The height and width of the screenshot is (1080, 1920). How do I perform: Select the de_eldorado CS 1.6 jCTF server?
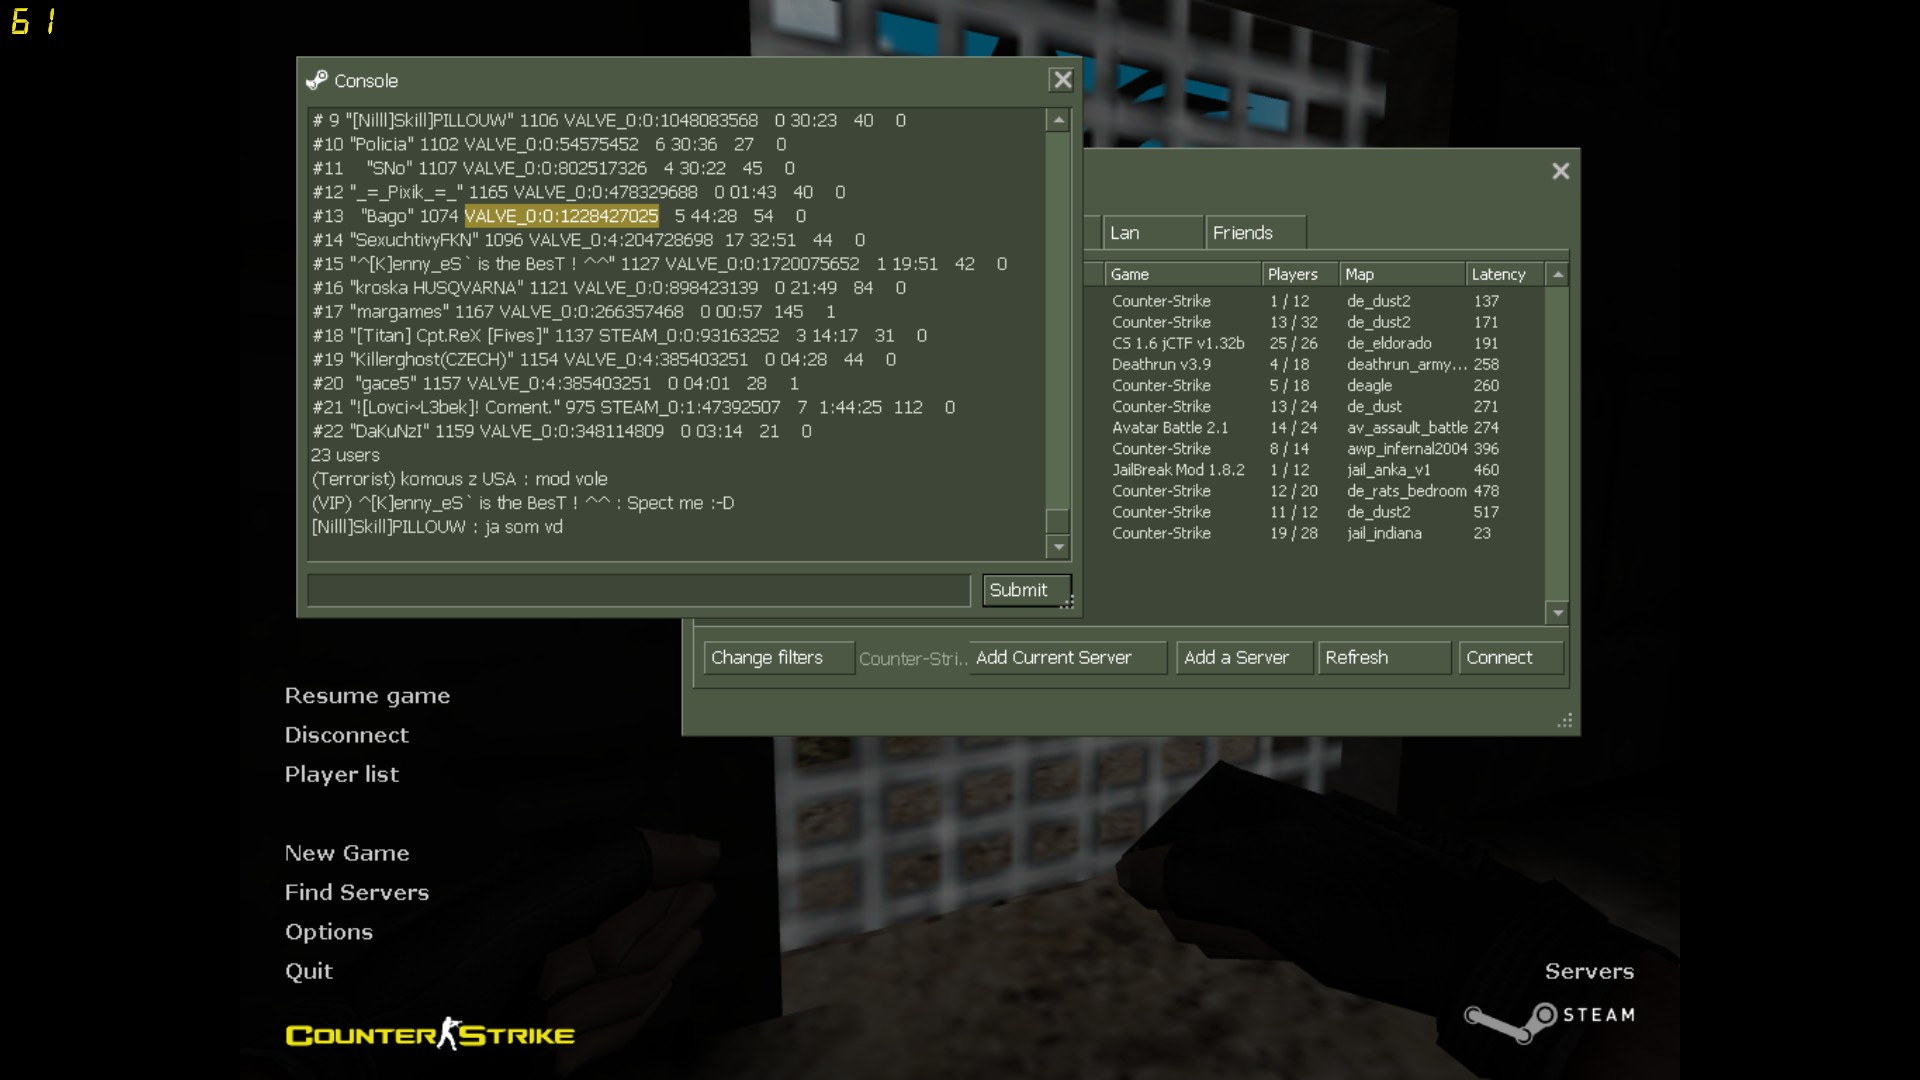(1314, 343)
